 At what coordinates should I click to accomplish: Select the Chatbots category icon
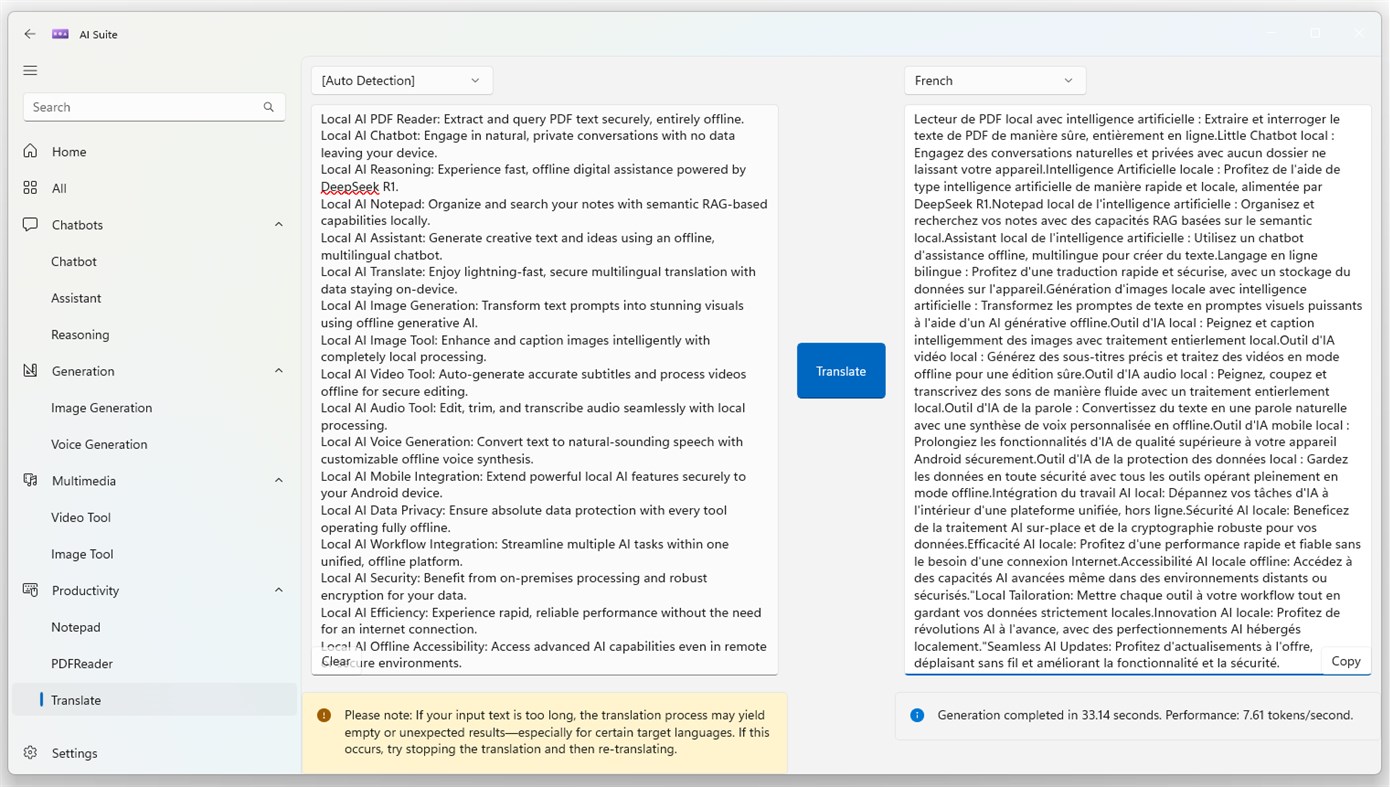[x=31, y=224]
